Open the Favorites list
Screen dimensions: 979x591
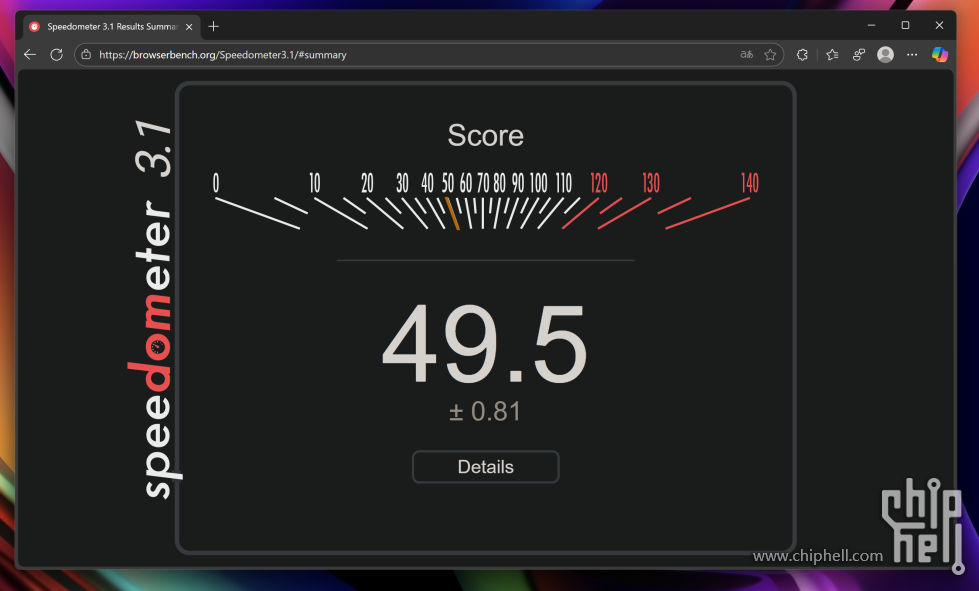pyautogui.click(x=832, y=55)
